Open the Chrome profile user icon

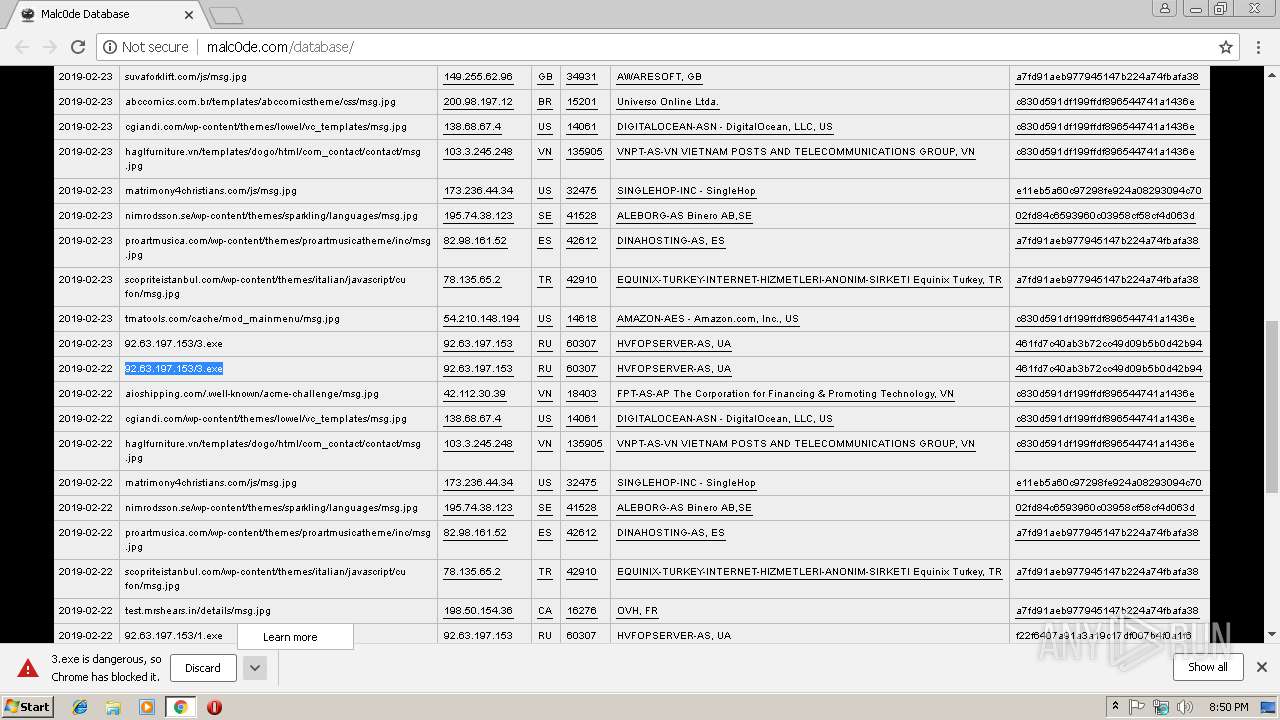click(1165, 9)
